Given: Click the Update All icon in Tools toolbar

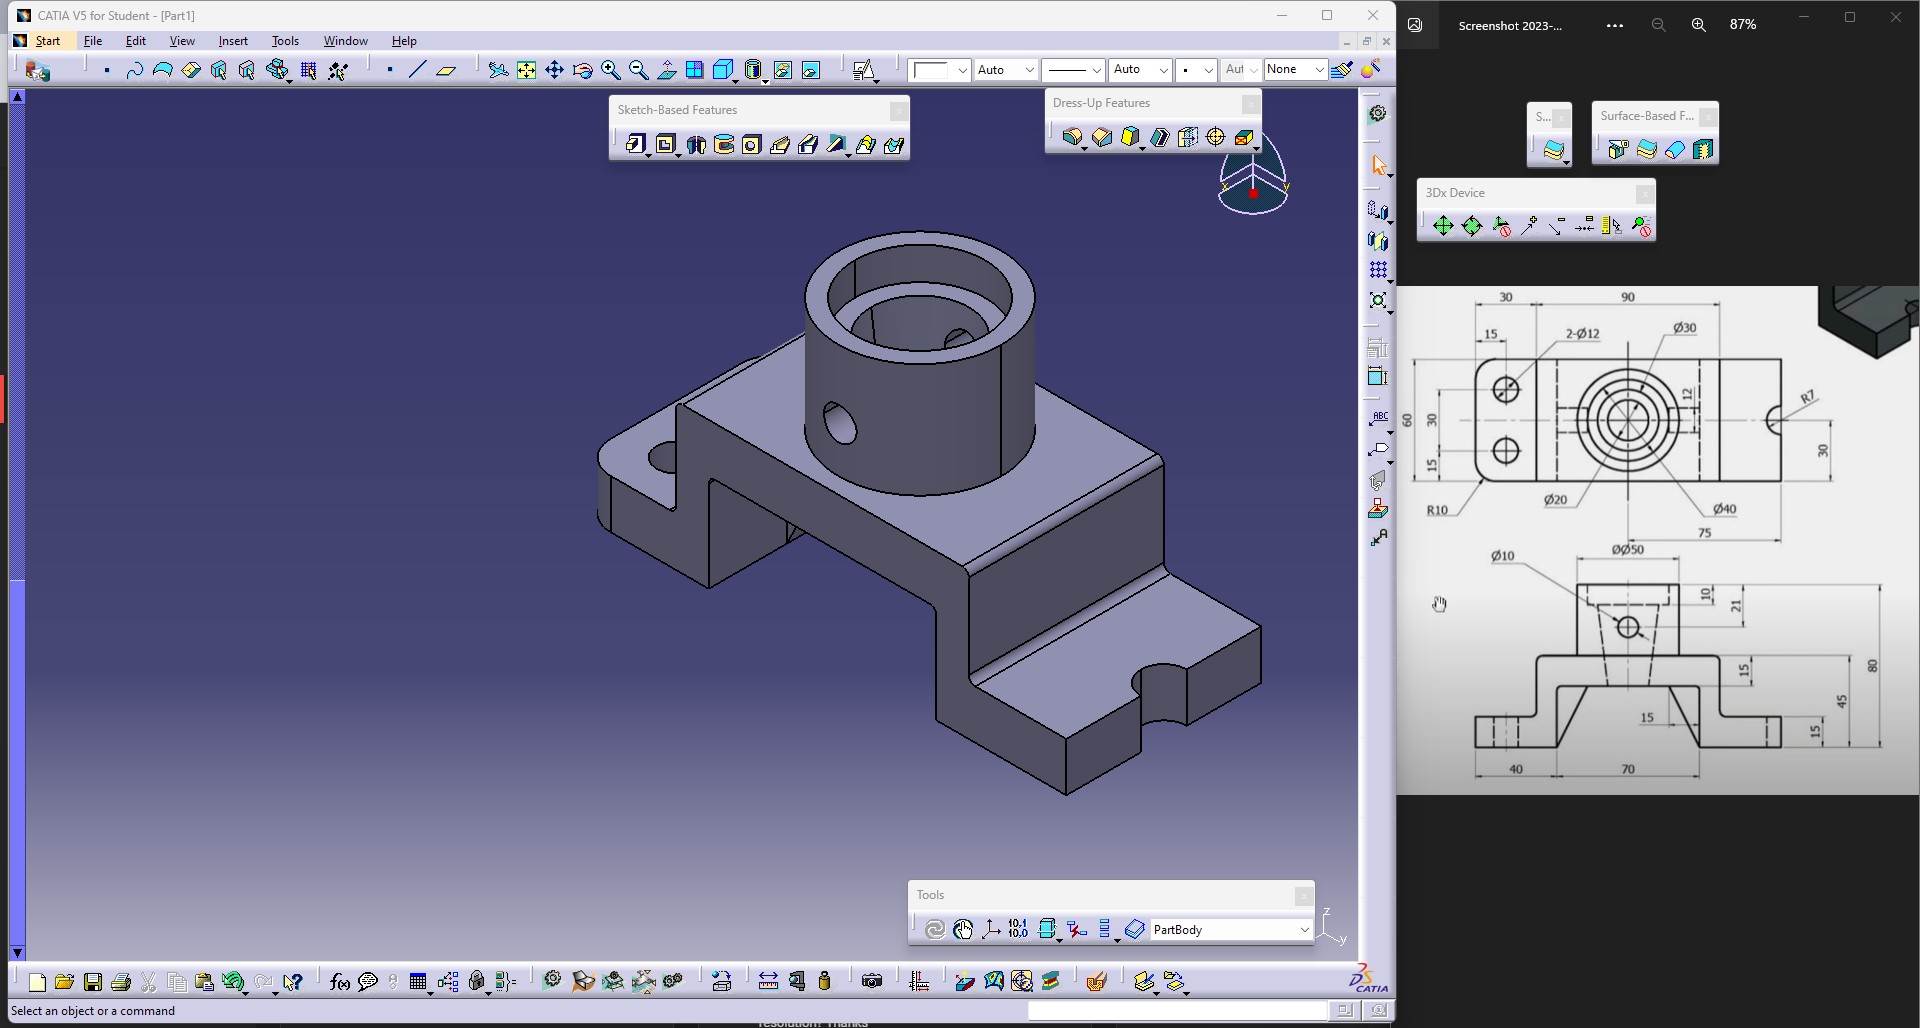Looking at the screenshot, I should click(x=934, y=929).
